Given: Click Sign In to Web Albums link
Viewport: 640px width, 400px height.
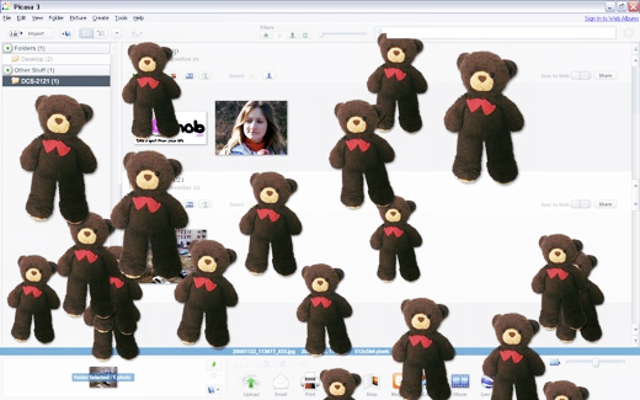Looking at the screenshot, I should click(x=611, y=19).
